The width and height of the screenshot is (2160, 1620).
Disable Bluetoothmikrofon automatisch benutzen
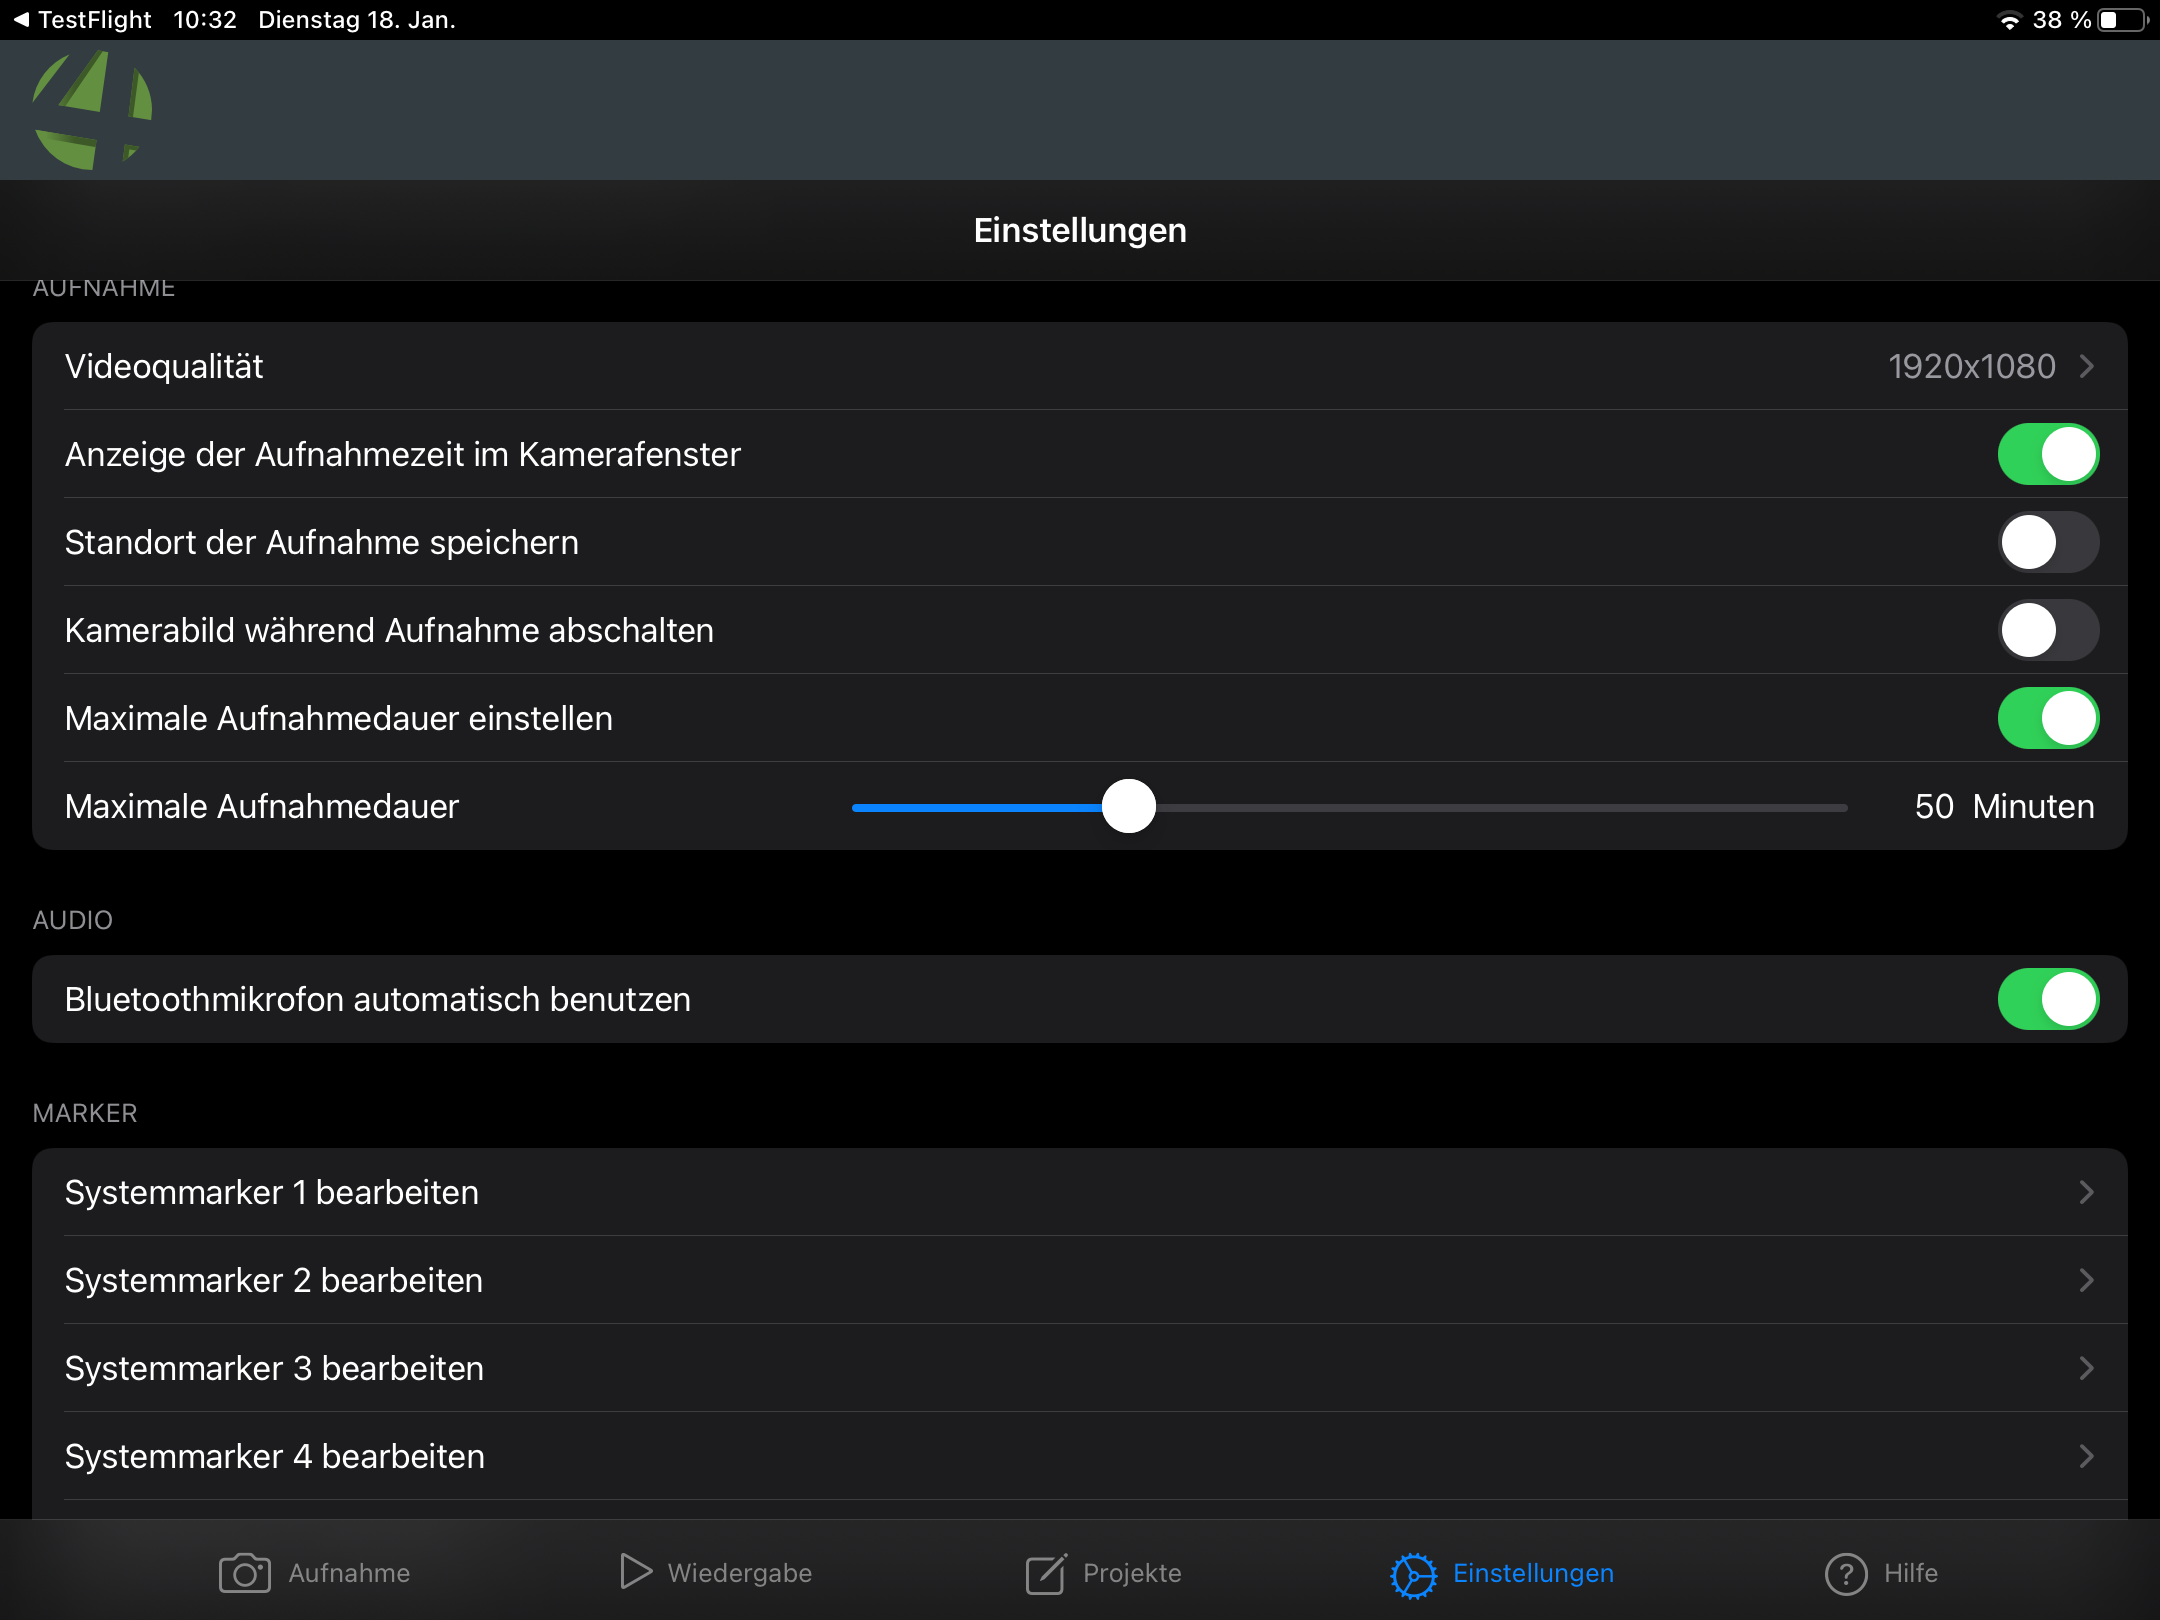pos(2048,998)
